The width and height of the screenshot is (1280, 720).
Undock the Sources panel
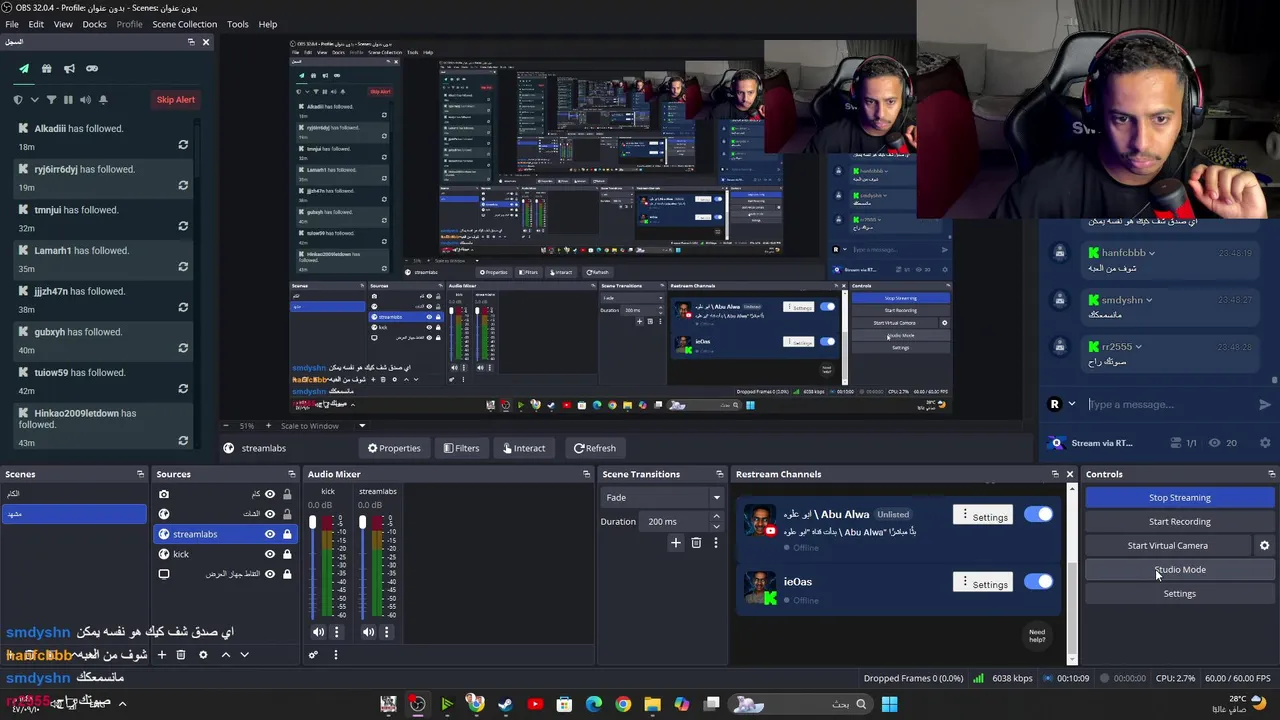pyautogui.click(x=292, y=474)
